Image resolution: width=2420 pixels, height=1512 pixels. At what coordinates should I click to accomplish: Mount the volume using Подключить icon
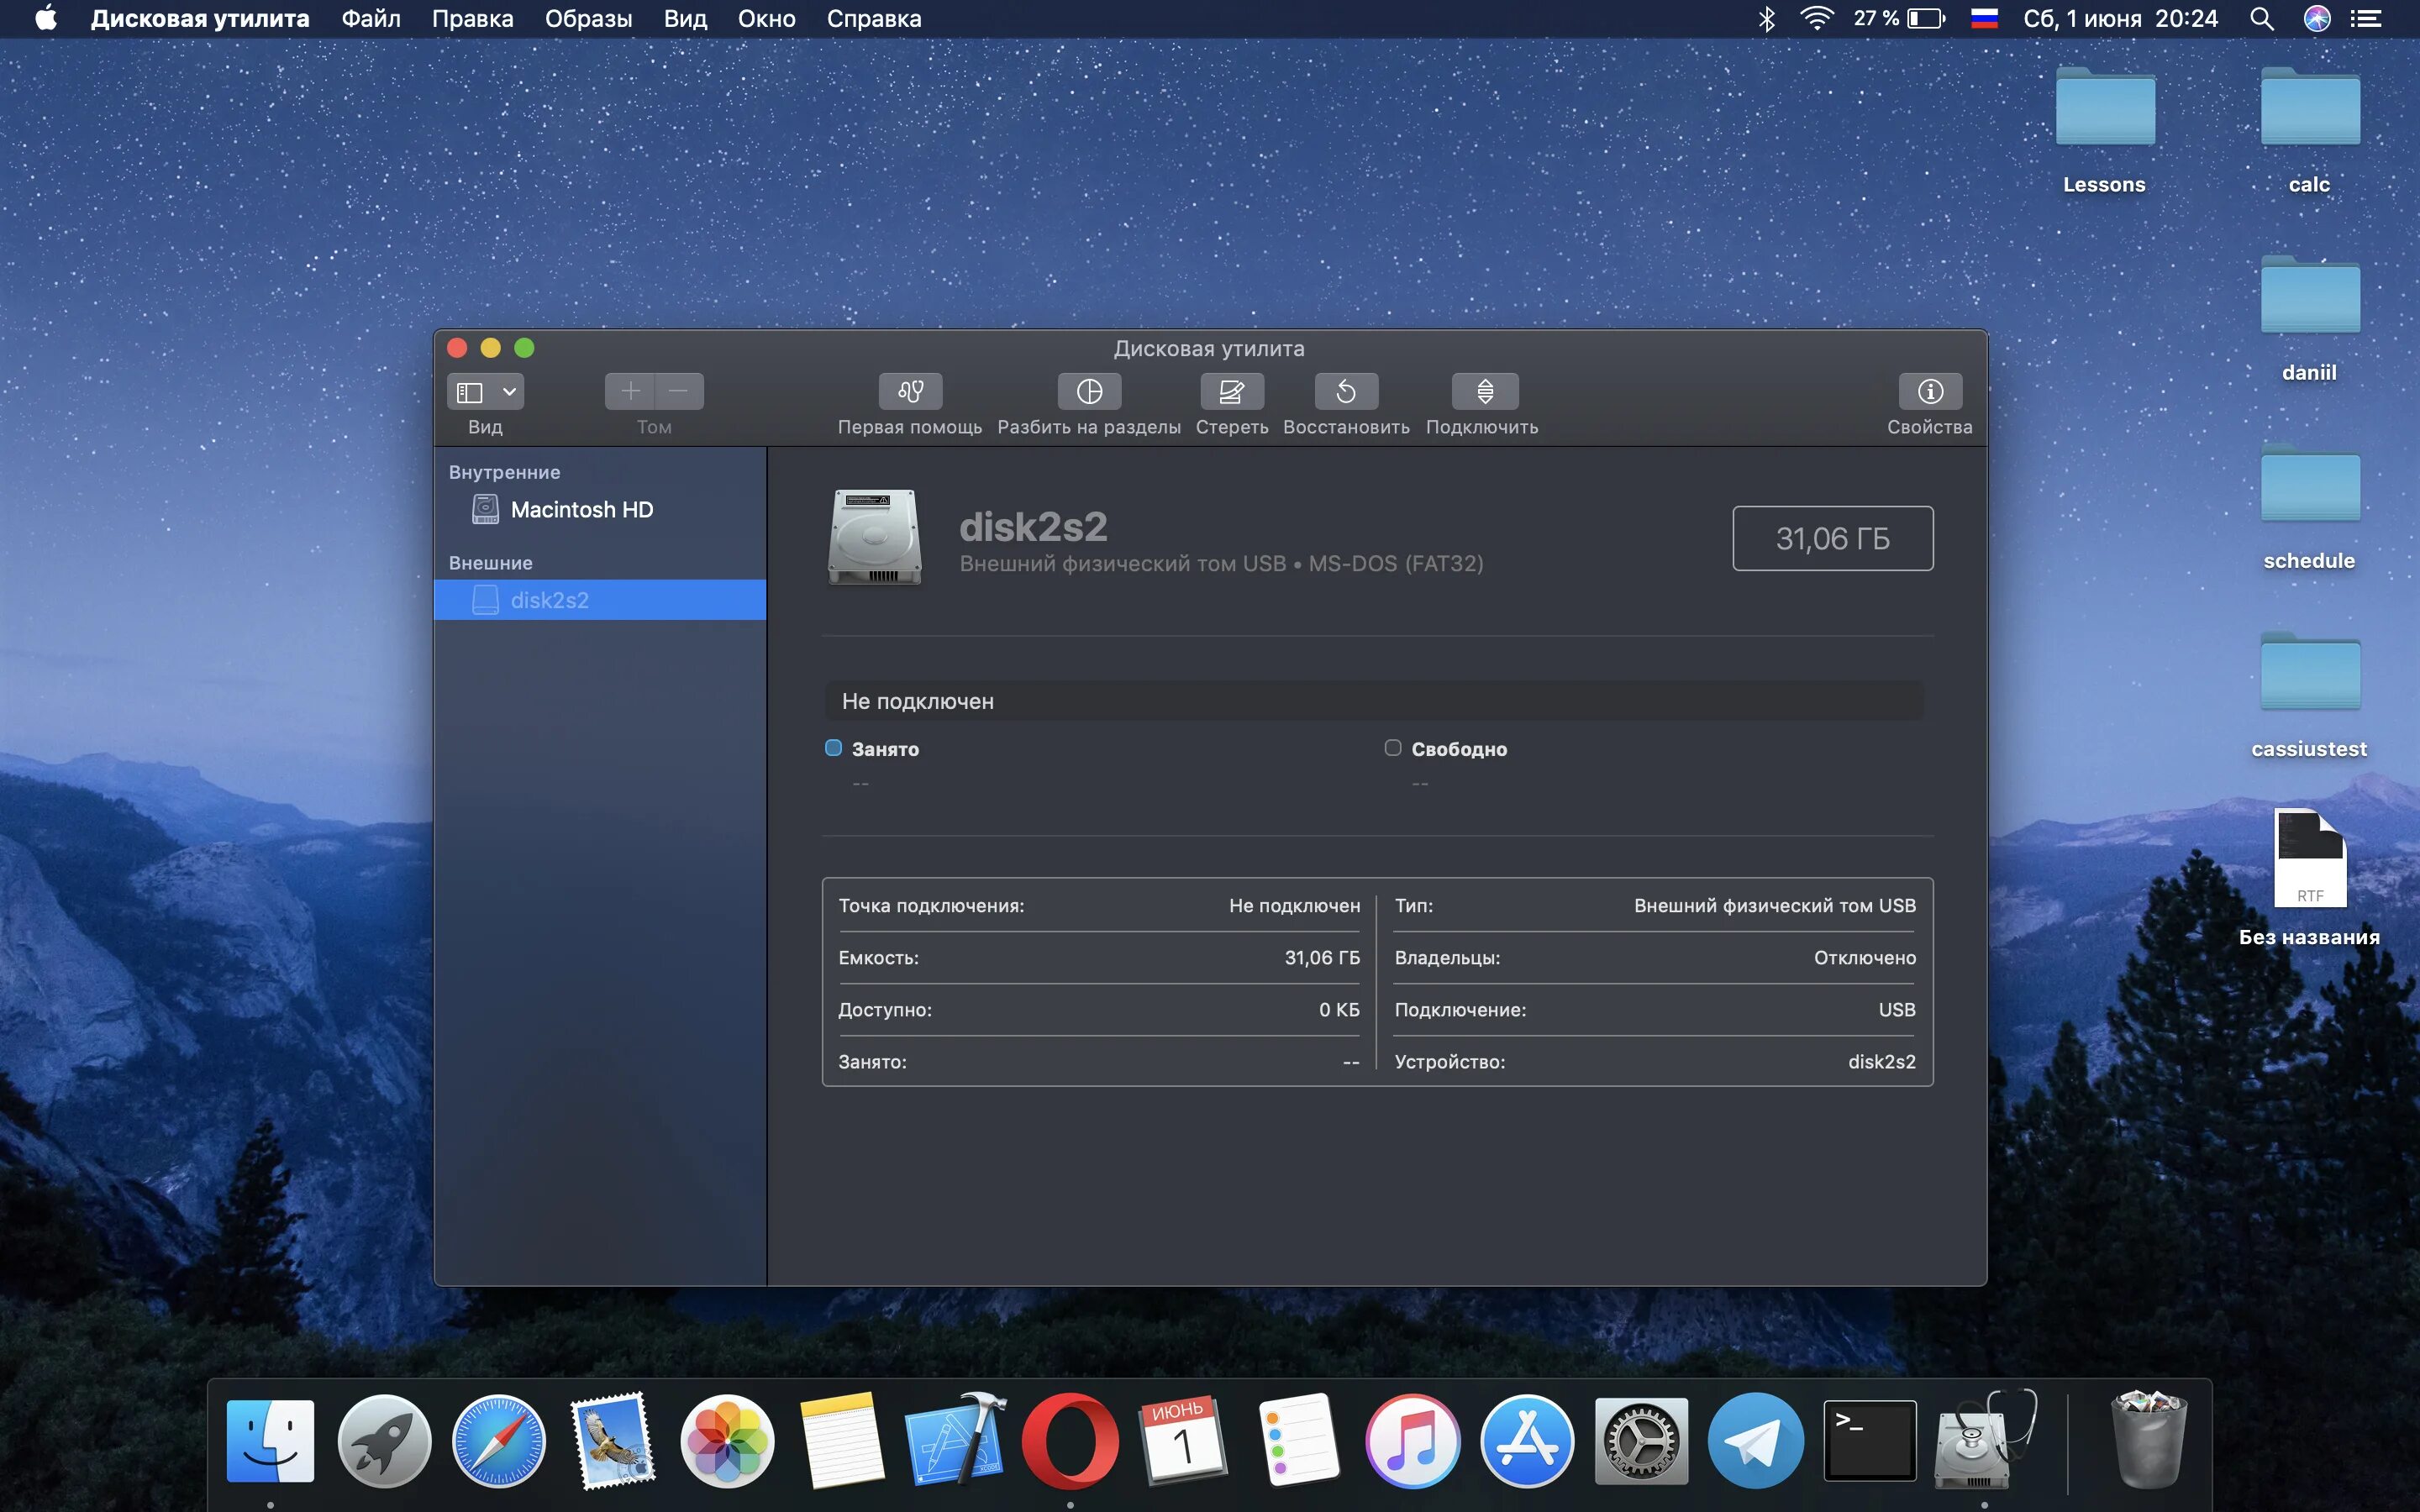point(1484,391)
